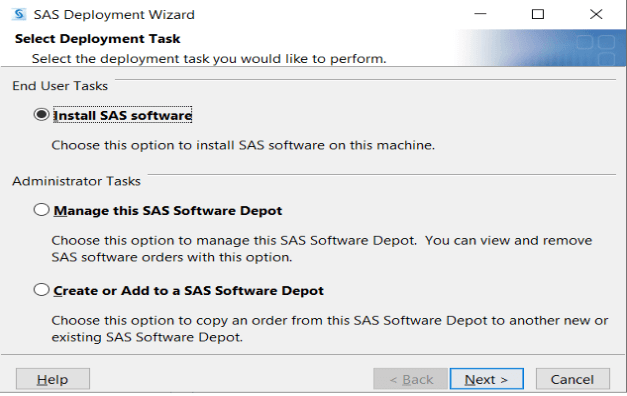Click the SAS logo icon in title bar
This screenshot has height=396, width=627.
tap(18, 14)
